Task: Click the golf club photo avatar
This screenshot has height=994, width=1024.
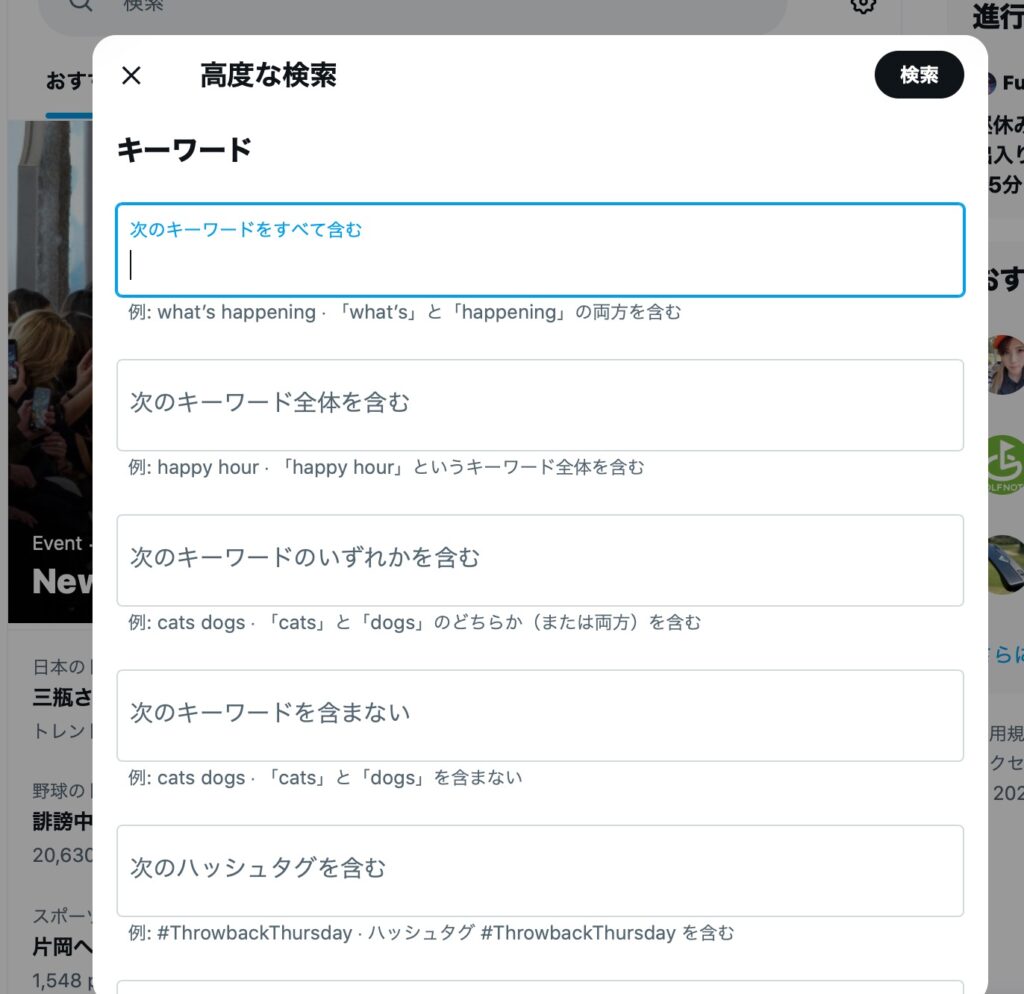Action: point(1005,565)
